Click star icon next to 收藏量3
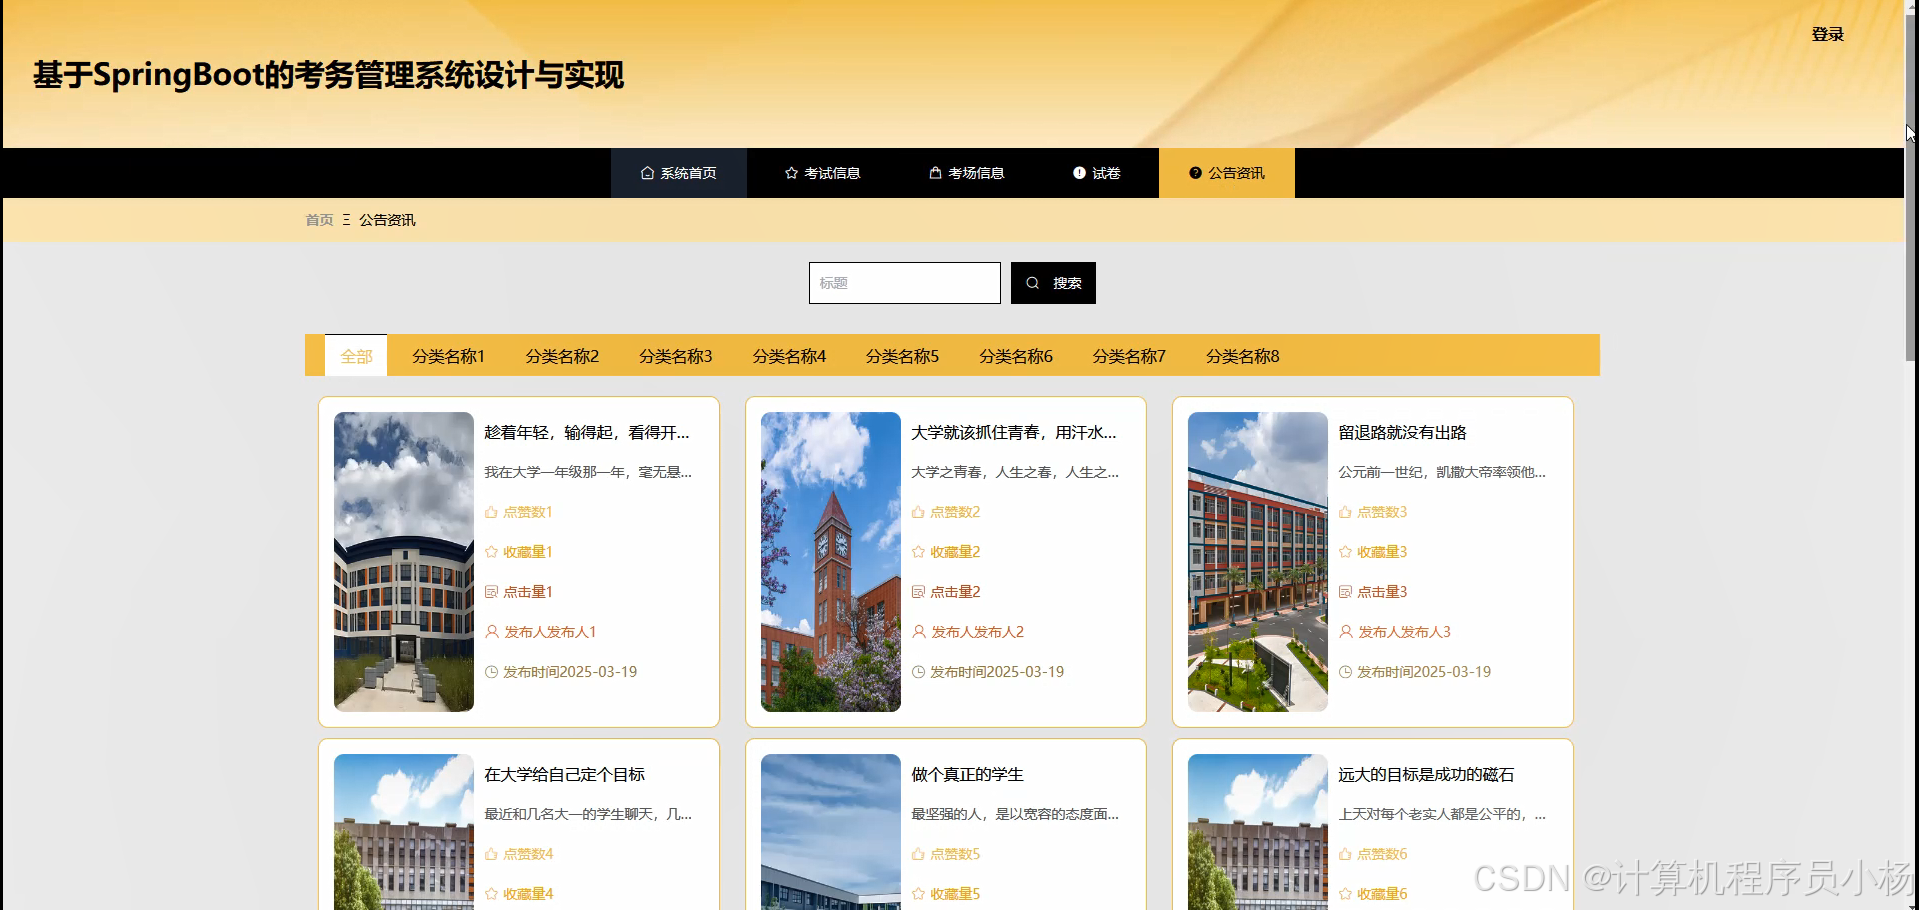The height and width of the screenshot is (910, 1919). [x=1345, y=552]
